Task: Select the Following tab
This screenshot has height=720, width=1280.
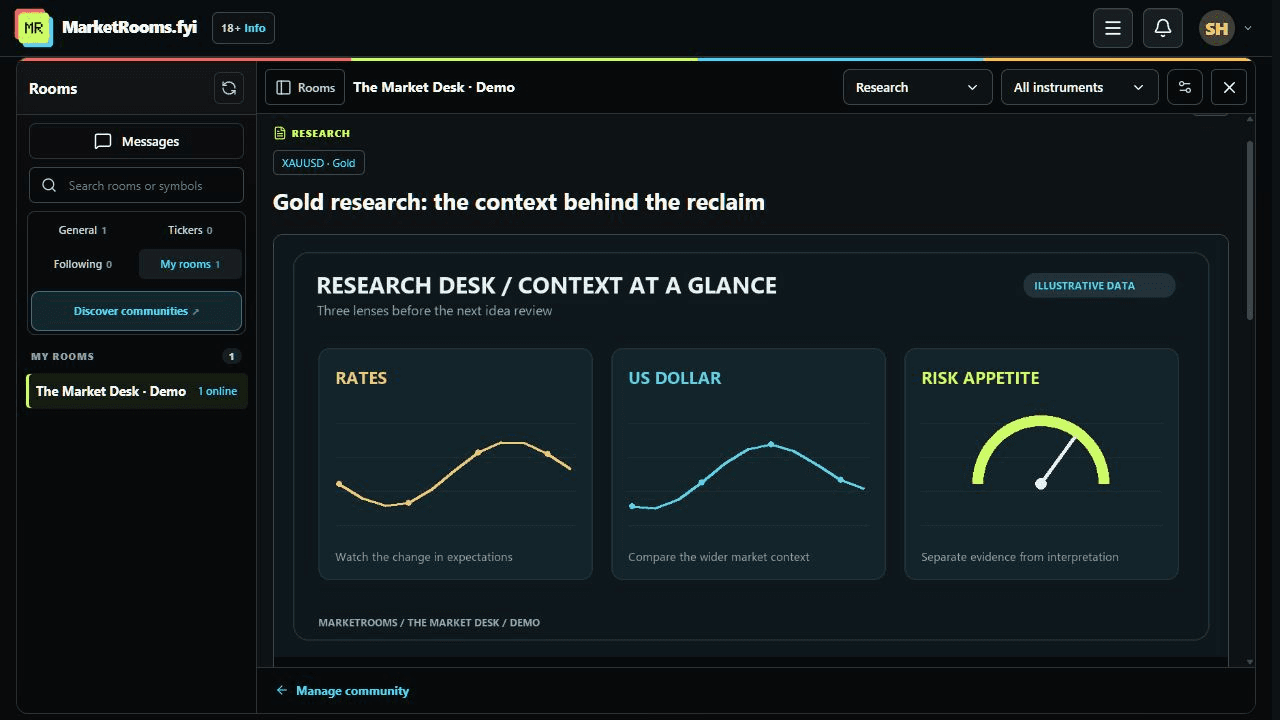Action: 82,264
